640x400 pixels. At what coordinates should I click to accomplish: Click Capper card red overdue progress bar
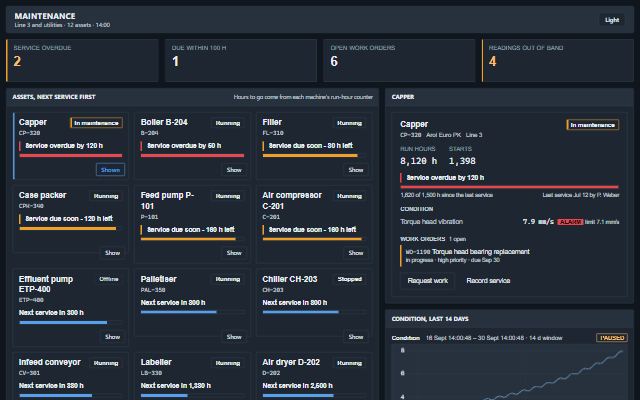tap(71, 156)
